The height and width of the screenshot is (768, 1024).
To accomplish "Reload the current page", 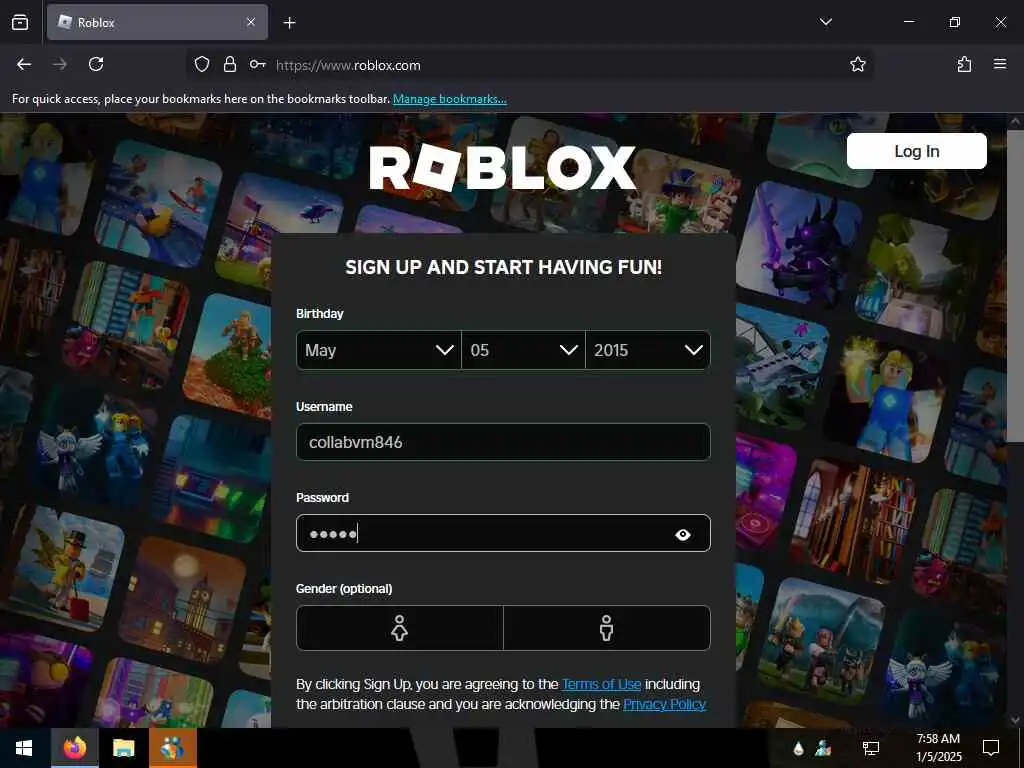I will point(96,64).
